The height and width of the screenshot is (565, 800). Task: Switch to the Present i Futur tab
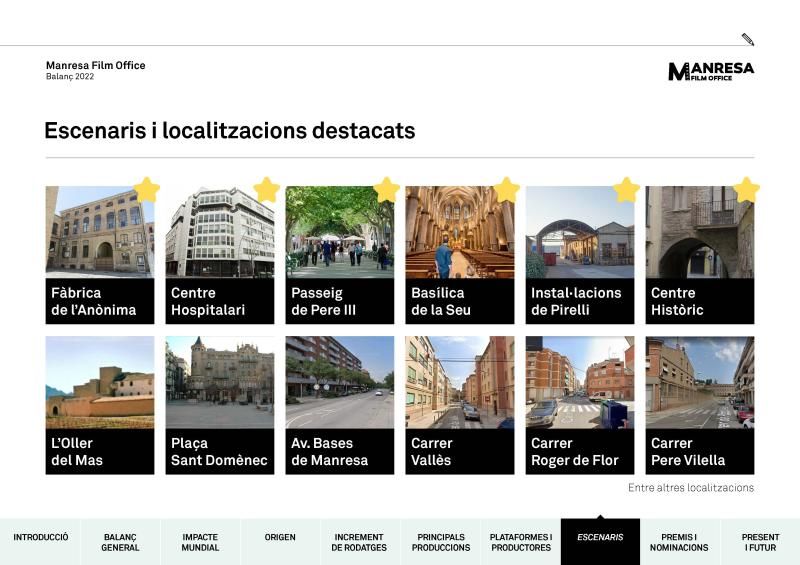point(760,542)
